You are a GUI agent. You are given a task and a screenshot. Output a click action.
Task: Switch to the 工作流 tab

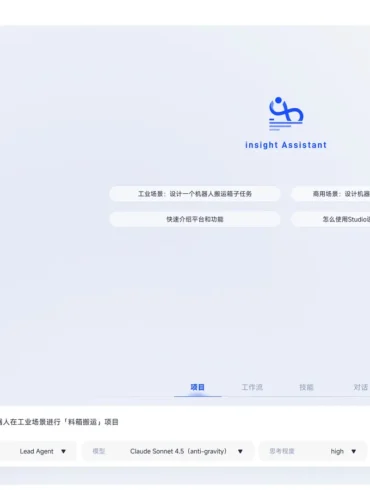click(x=252, y=387)
